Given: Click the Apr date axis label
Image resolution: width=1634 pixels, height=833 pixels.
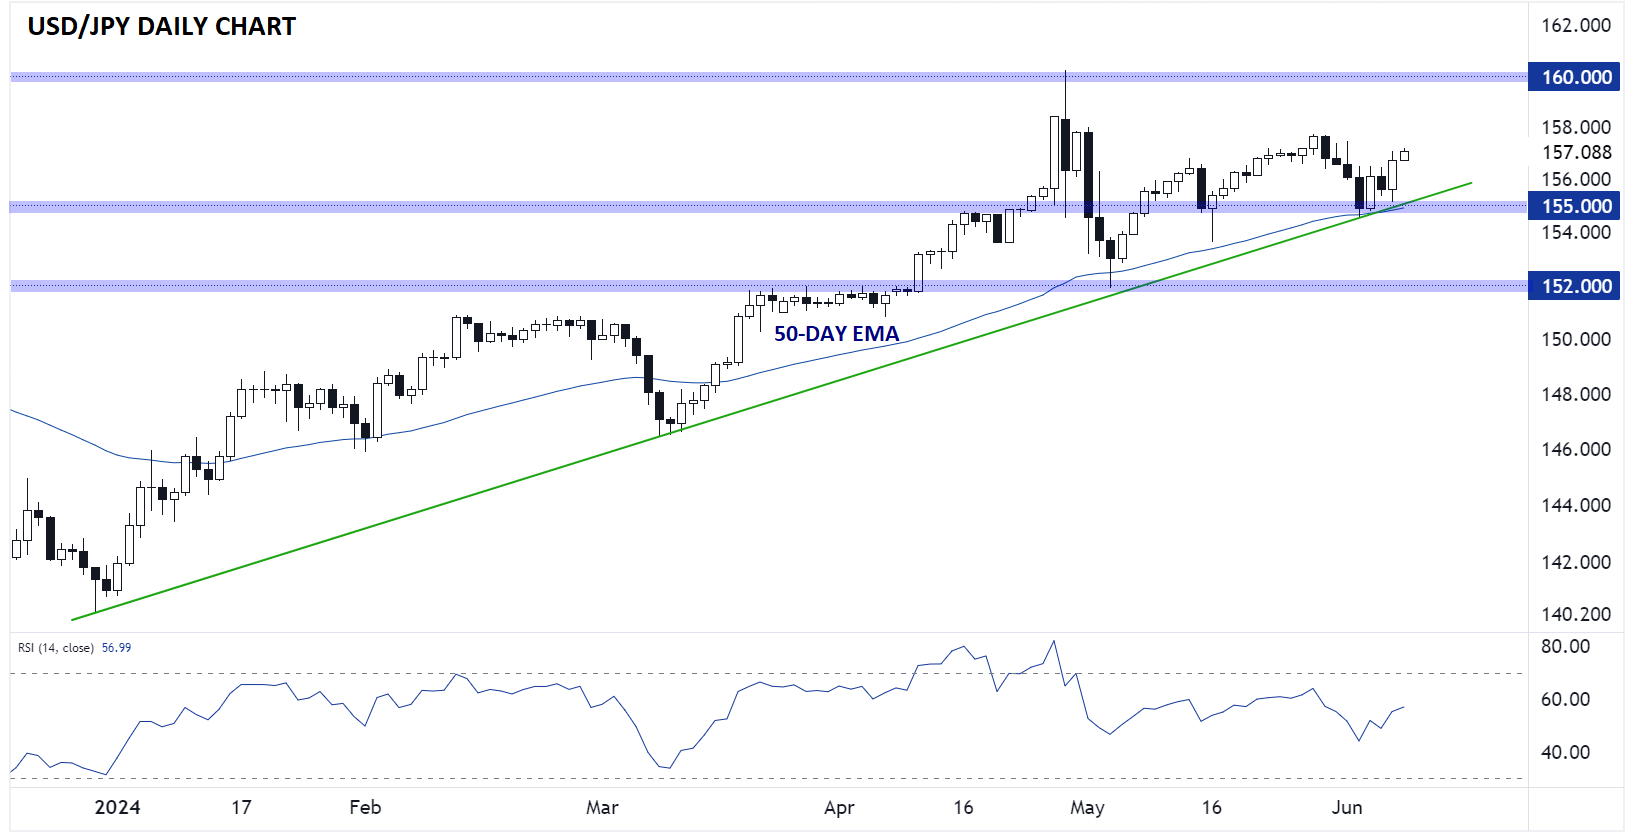Looking at the screenshot, I should 839,808.
